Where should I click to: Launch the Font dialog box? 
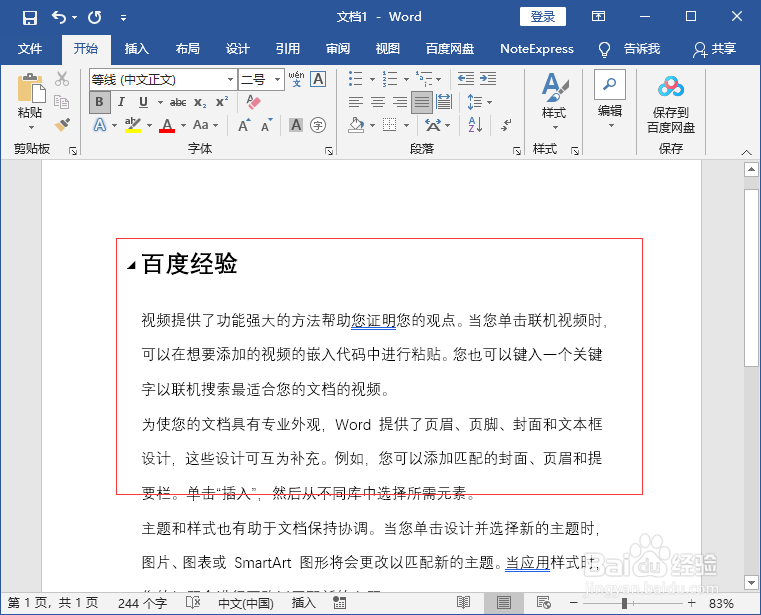tap(329, 151)
